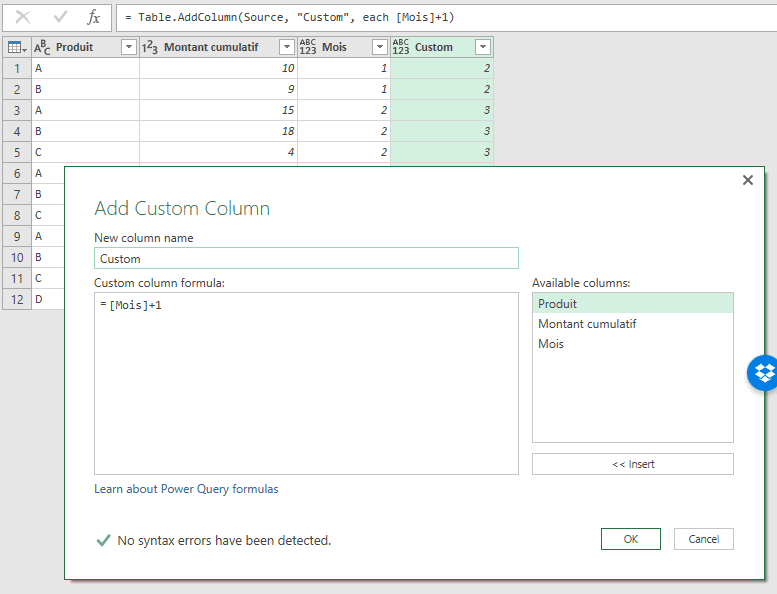Click the Produit column text type icon
777x594 pixels.
click(x=42, y=47)
